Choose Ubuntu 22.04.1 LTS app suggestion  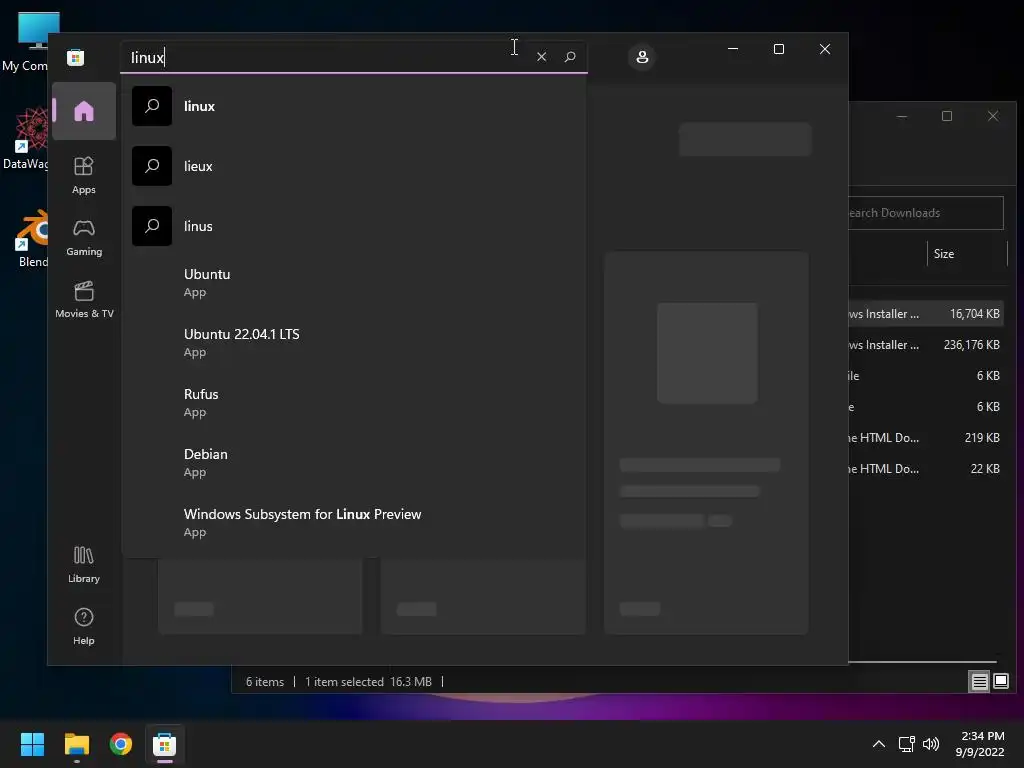pos(354,342)
